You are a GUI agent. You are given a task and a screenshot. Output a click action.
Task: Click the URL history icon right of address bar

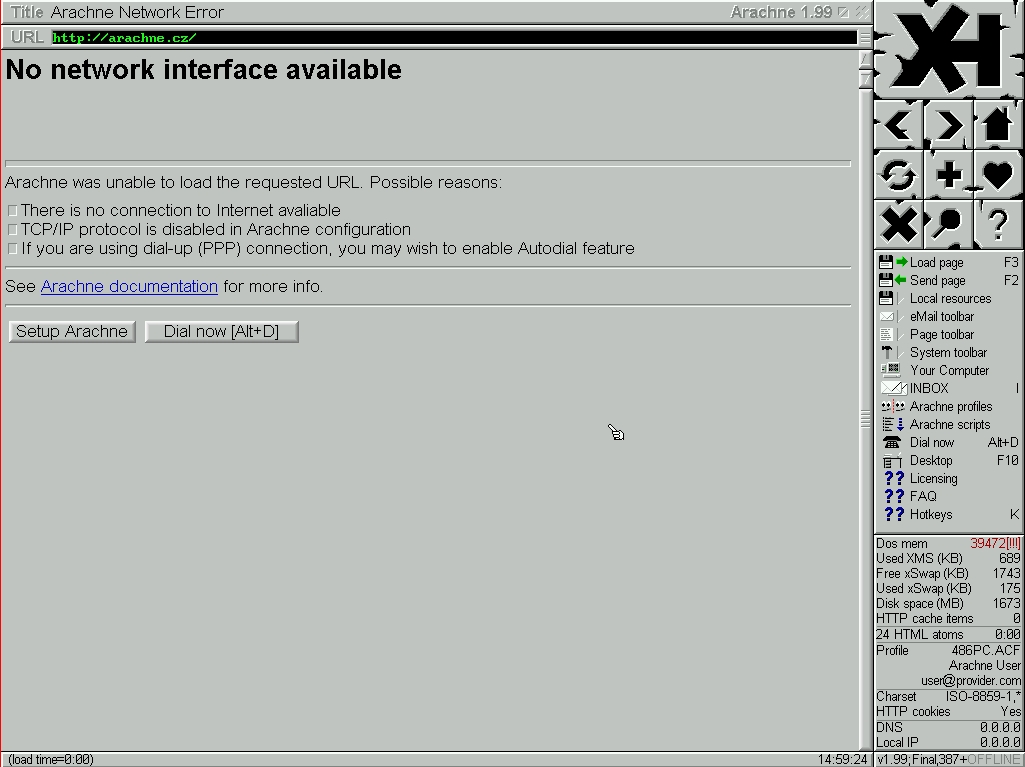point(864,37)
